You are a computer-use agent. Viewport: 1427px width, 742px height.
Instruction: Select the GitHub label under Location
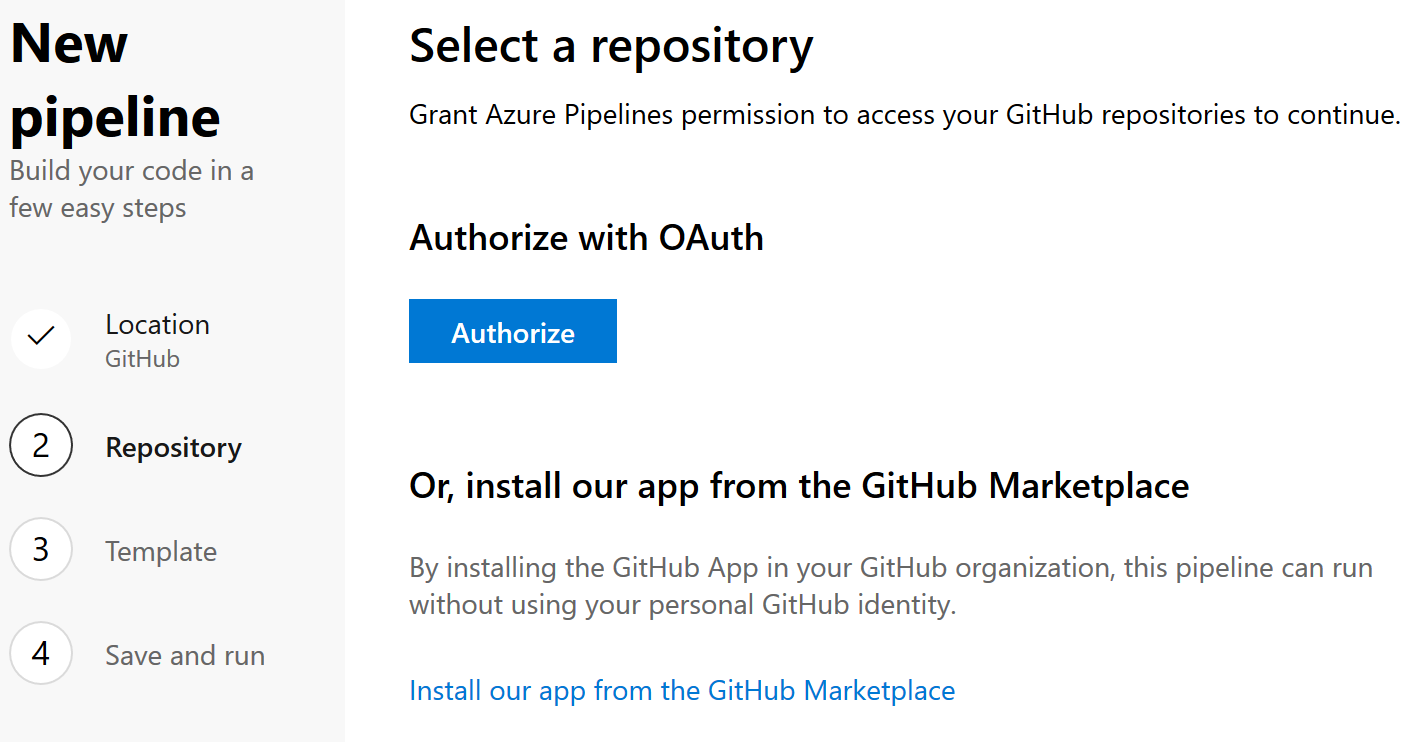(x=142, y=358)
